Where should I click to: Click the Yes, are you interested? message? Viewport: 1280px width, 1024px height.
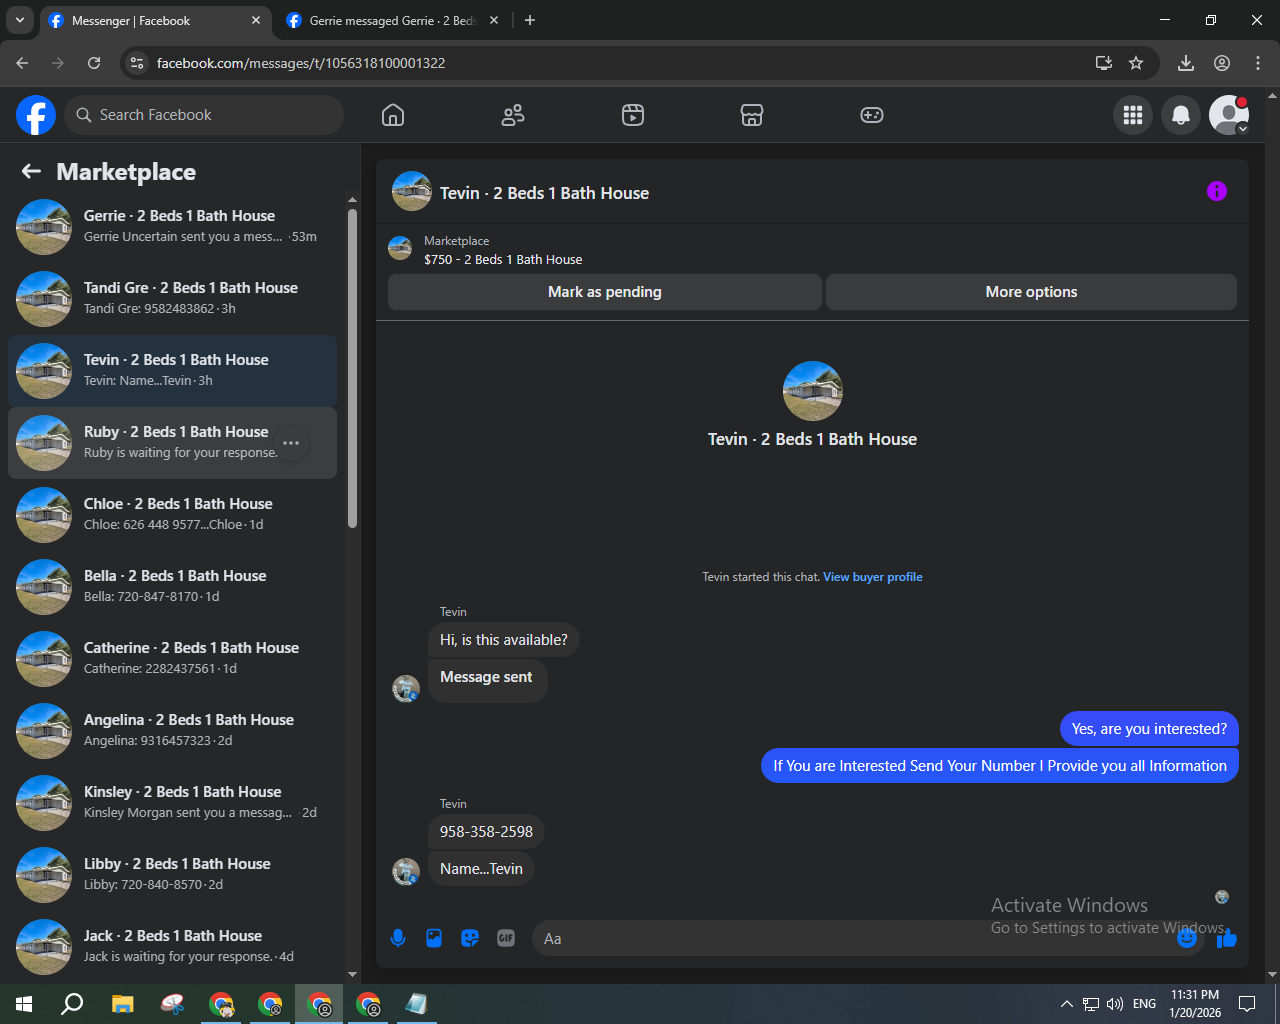point(1149,729)
